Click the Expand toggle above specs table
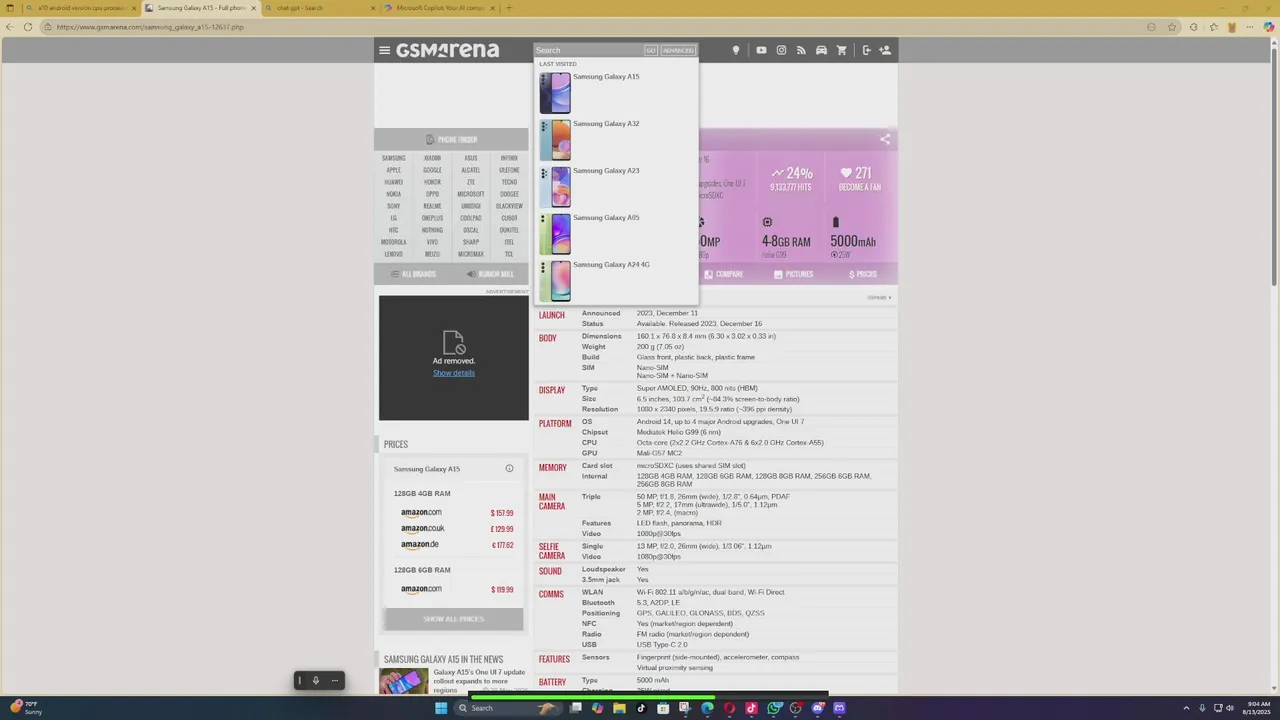This screenshot has height=720, width=1280. click(x=879, y=298)
